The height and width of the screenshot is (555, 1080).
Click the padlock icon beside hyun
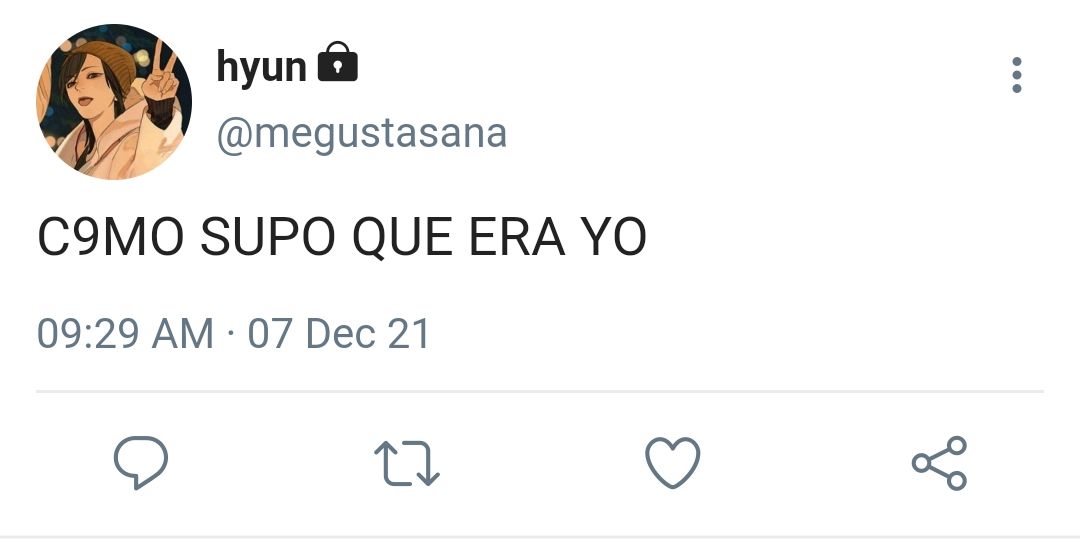[338, 62]
